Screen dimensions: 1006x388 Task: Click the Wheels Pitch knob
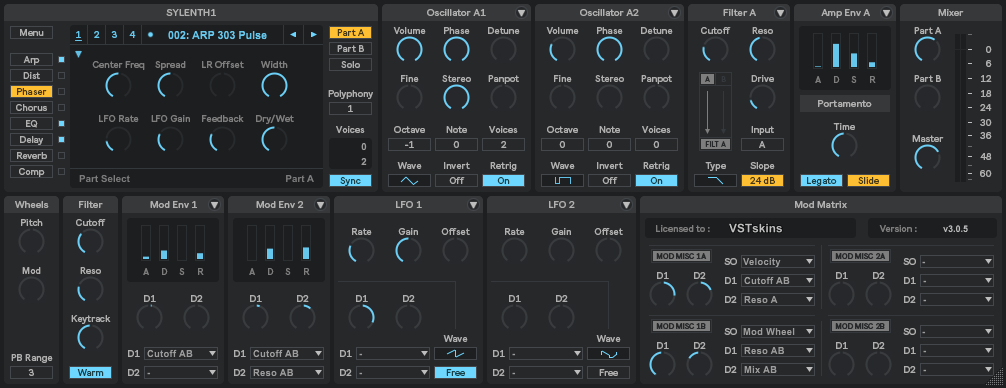[31, 241]
